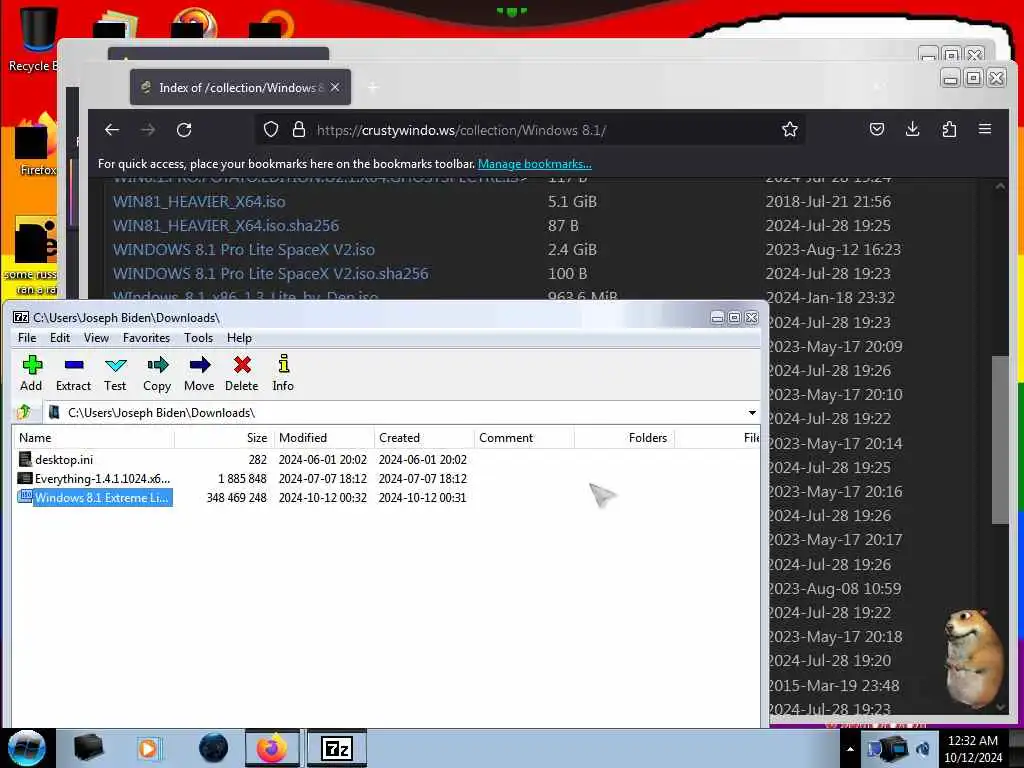This screenshot has width=1024, height=768.
Task: Open WINDOWS 8.1 Pro Lite SpaceX V2.iso
Action: click(244, 249)
